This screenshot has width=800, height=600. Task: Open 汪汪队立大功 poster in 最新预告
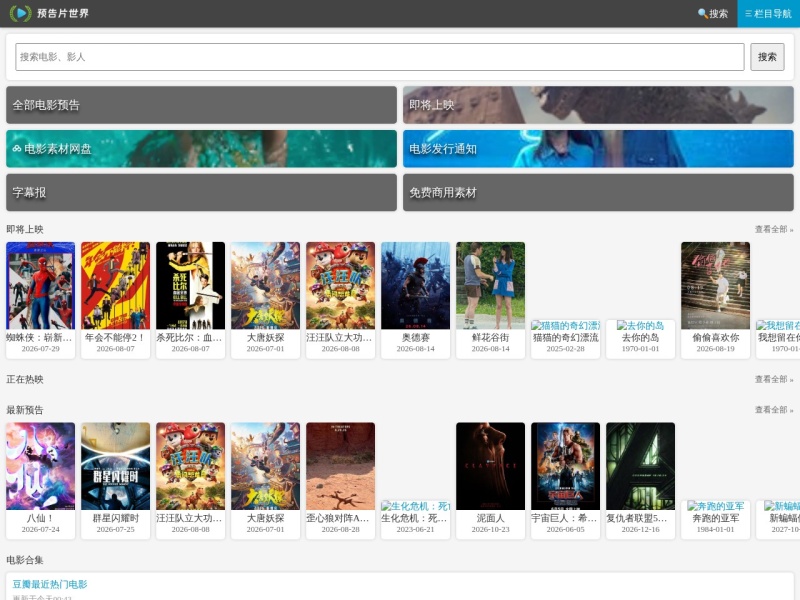(x=190, y=466)
